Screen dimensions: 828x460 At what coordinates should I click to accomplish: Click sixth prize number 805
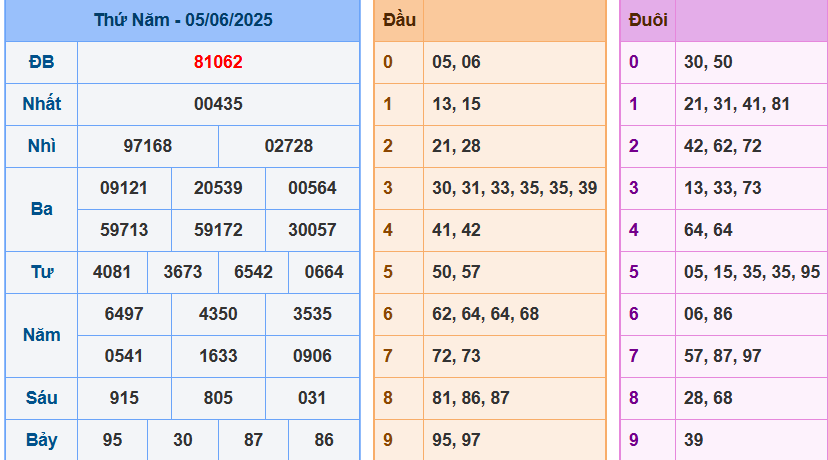218,398
